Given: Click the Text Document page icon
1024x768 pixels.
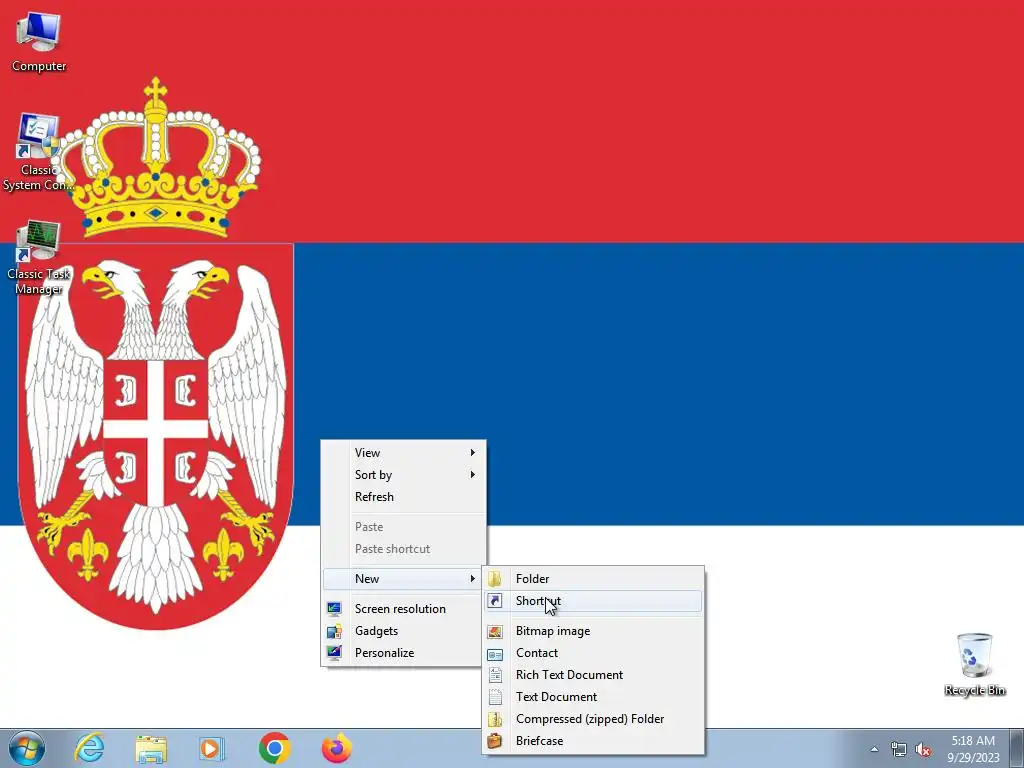Looking at the screenshot, I should 495,697.
